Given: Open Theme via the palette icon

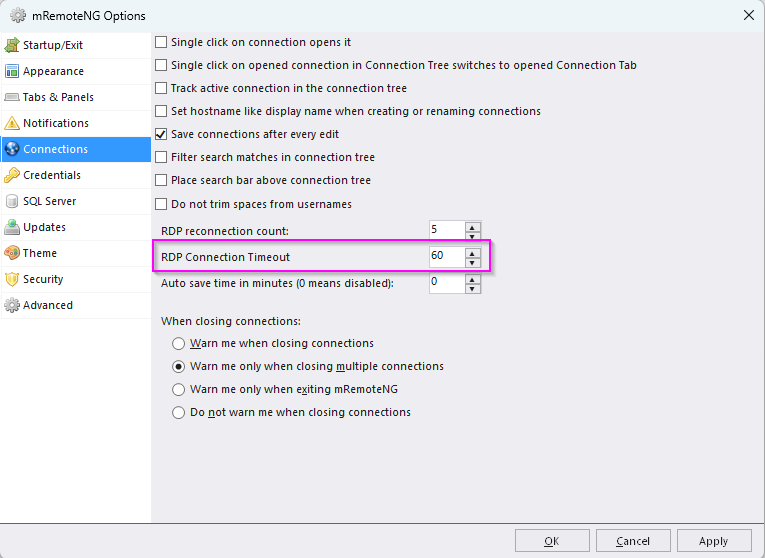Looking at the screenshot, I should click(12, 253).
